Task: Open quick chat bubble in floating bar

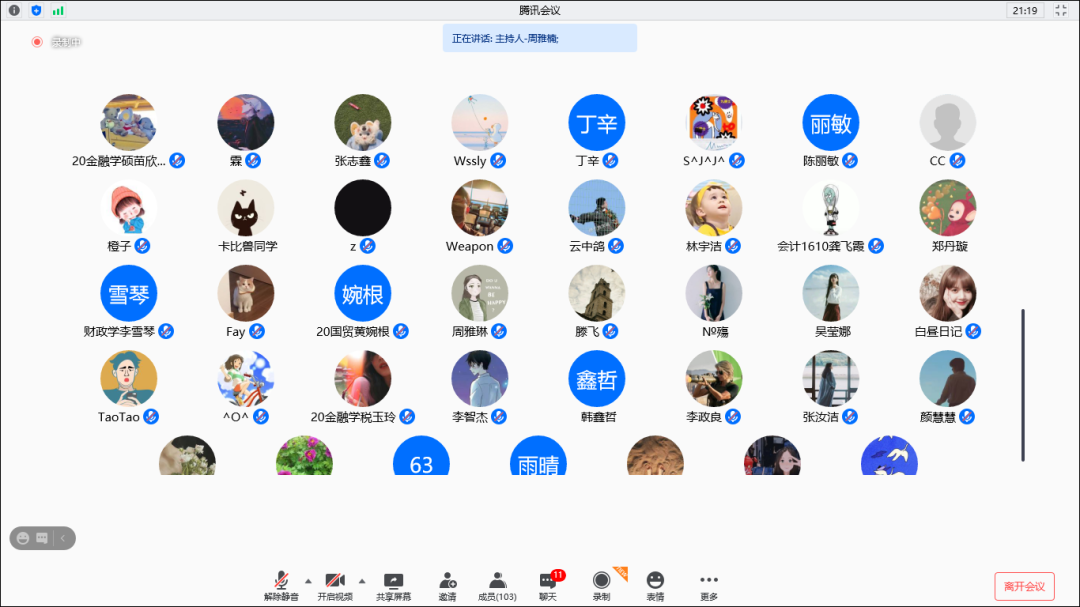Action: 42,538
